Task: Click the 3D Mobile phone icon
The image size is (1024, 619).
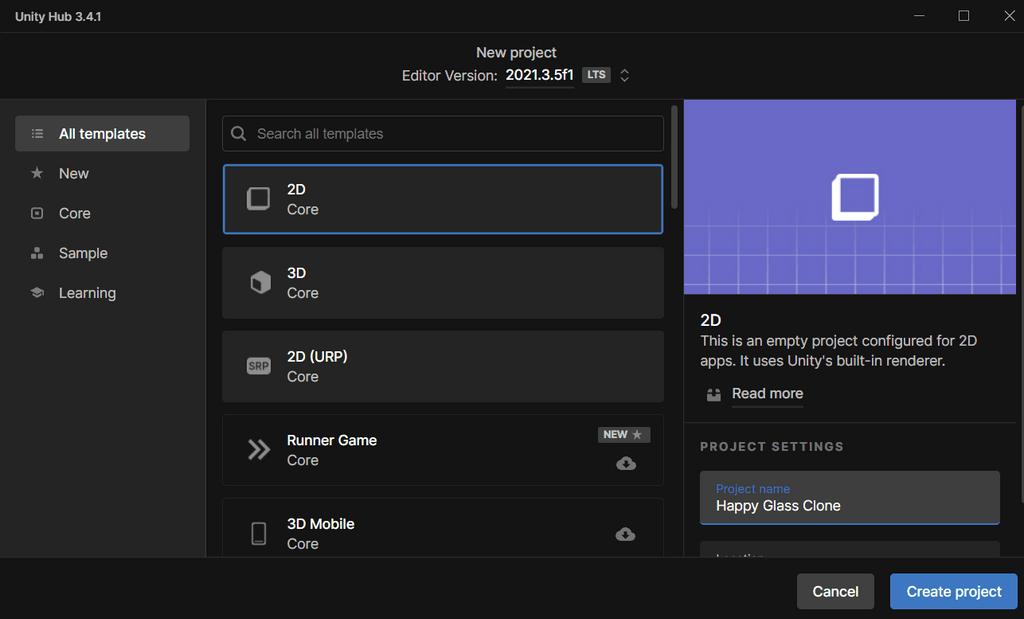Action: [259, 533]
